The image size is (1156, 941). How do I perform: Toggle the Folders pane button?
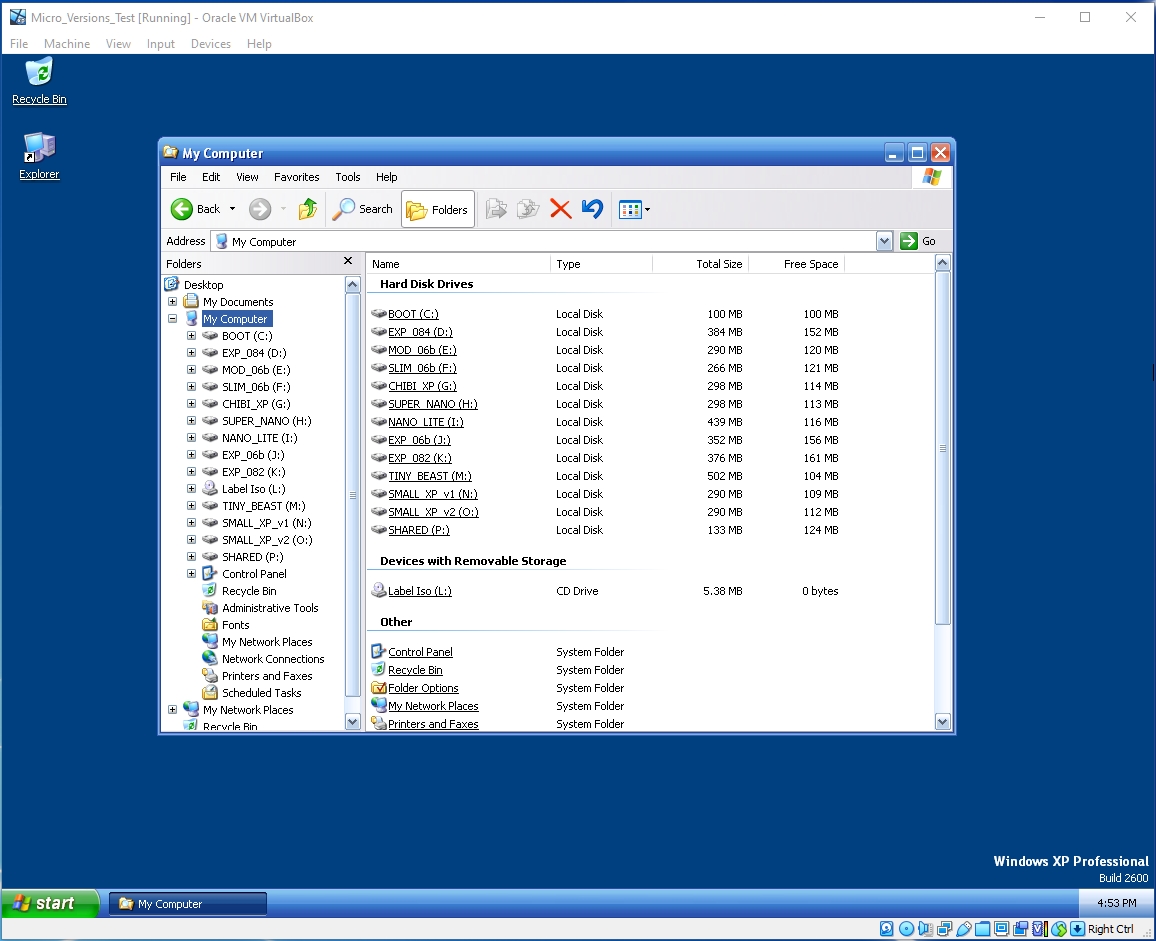(x=437, y=209)
